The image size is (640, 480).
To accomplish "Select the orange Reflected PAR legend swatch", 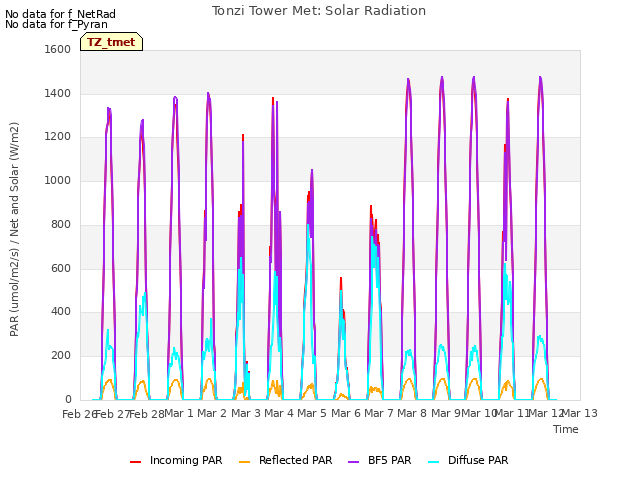I will 244,462.
